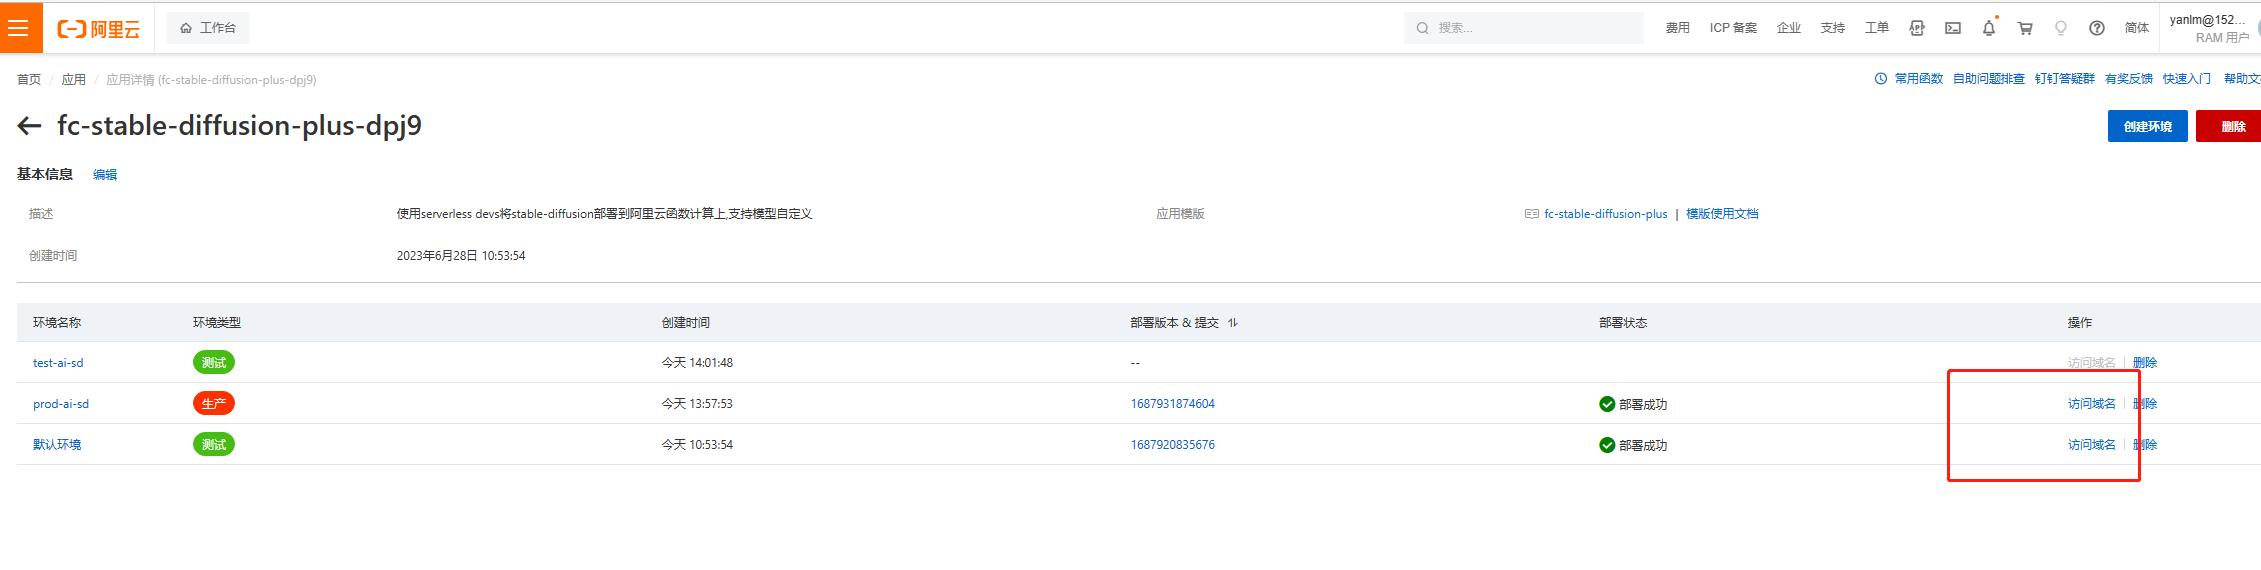2261x570 pixels.
Task: Click the 阿里云 Alibaba Cloud logo
Action: [99, 29]
